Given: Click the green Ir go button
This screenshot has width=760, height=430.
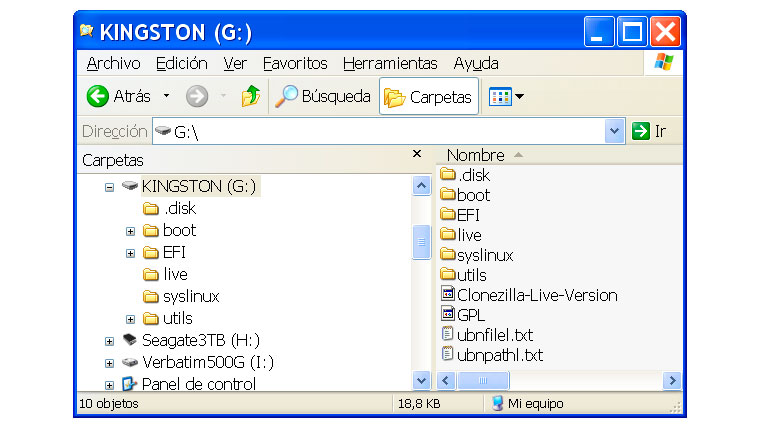Looking at the screenshot, I should pos(649,131).
